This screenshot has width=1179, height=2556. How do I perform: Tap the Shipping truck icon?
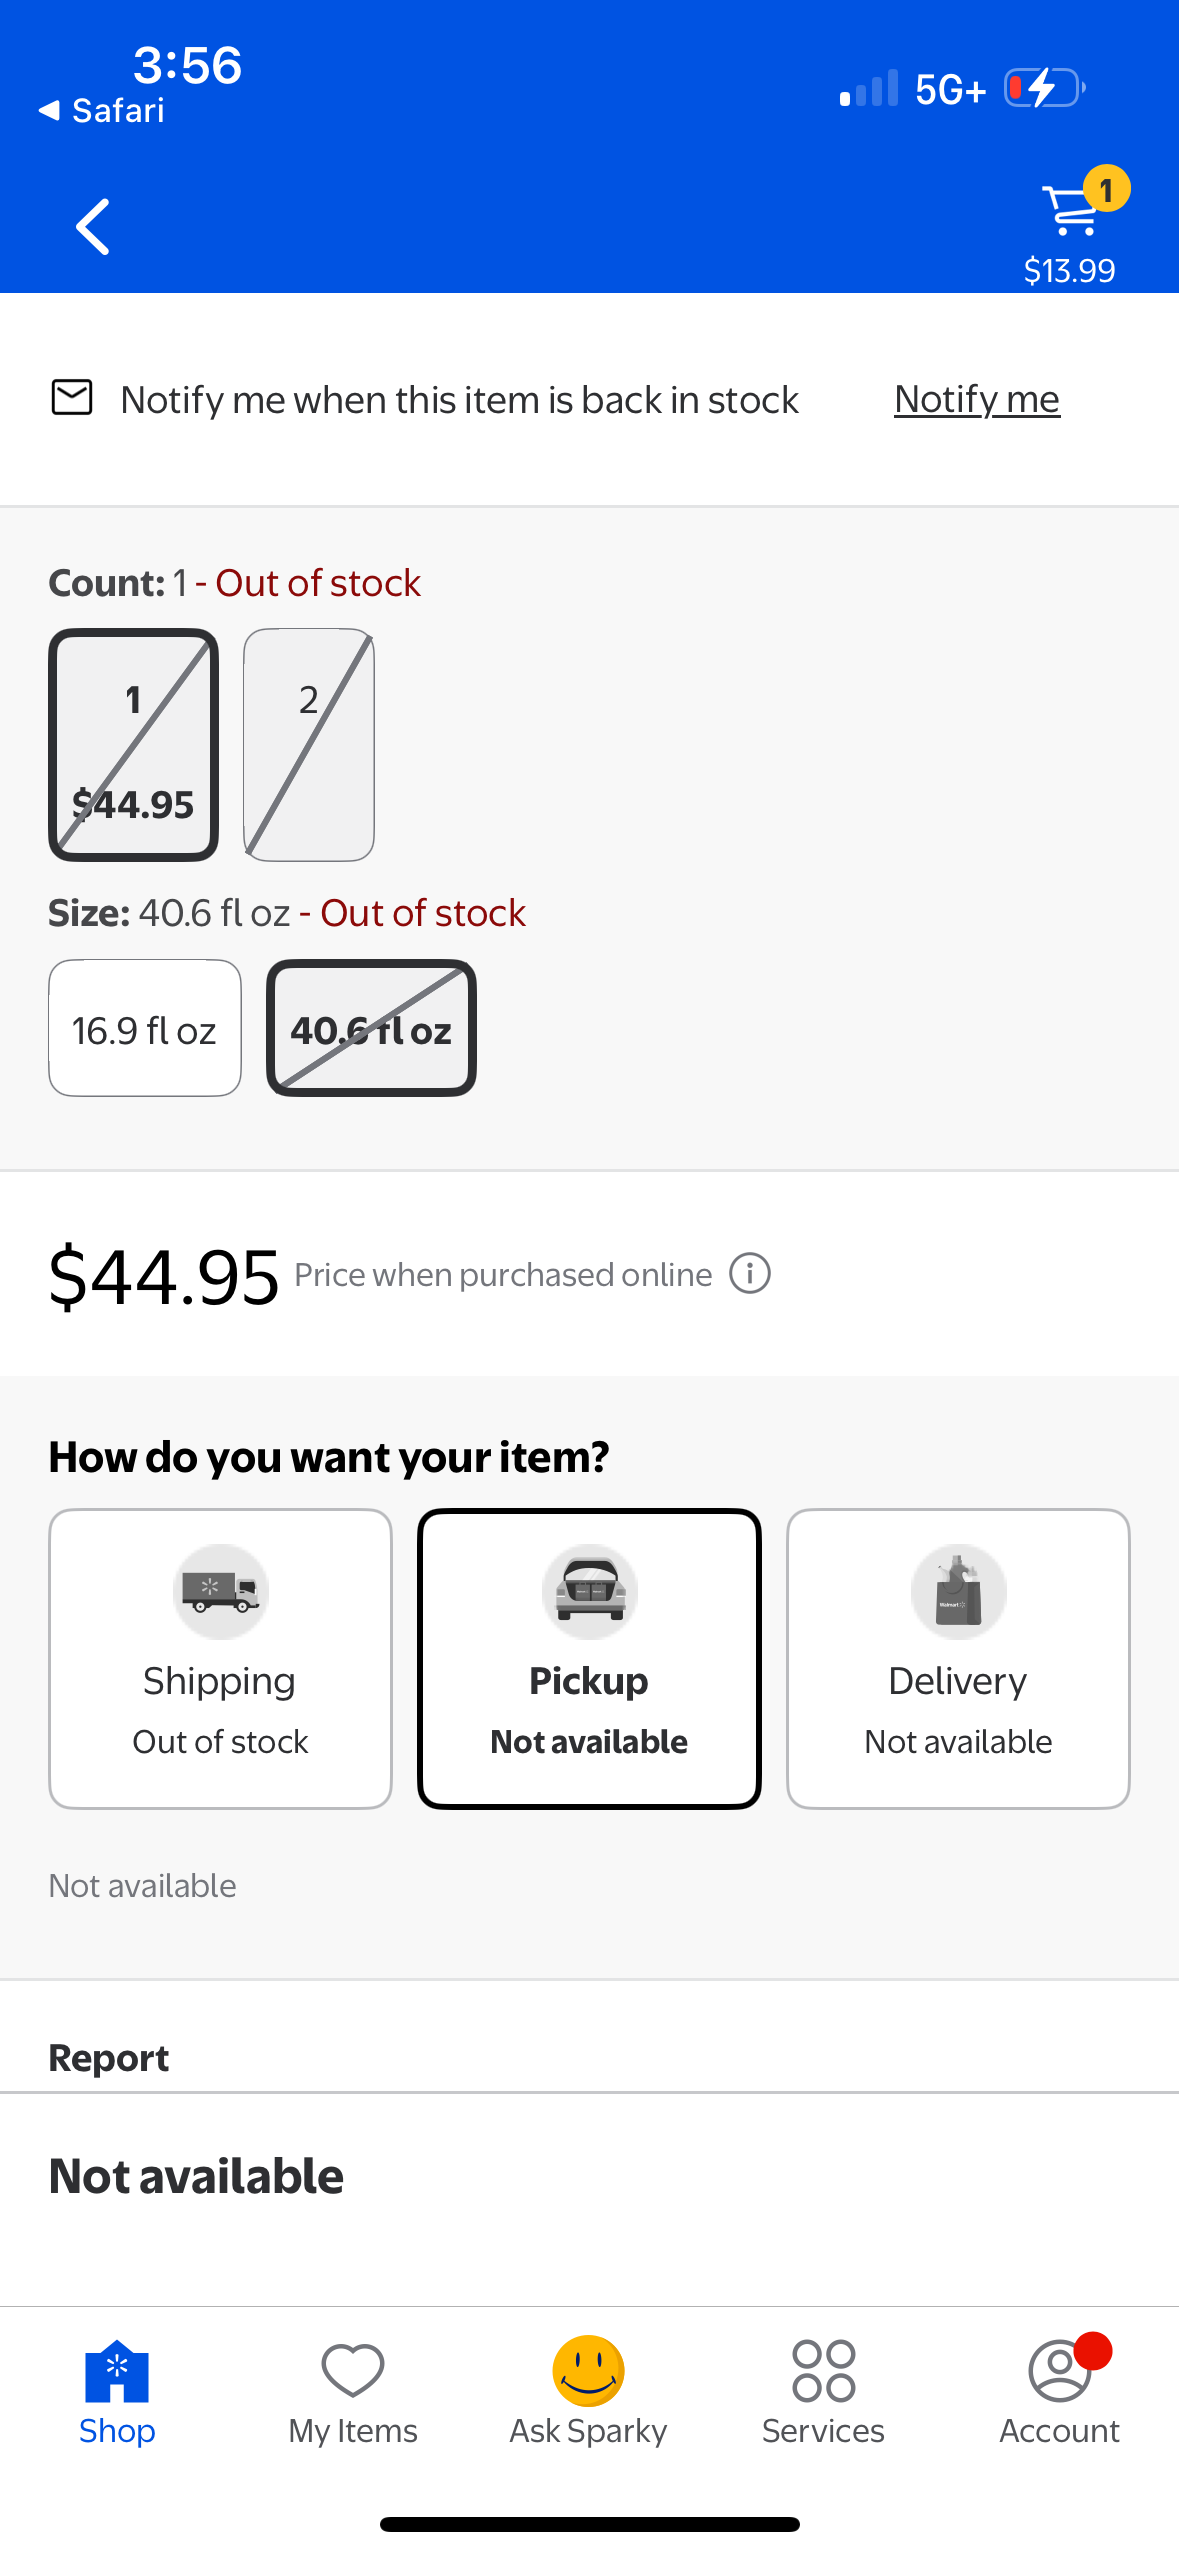(220, 1591)
